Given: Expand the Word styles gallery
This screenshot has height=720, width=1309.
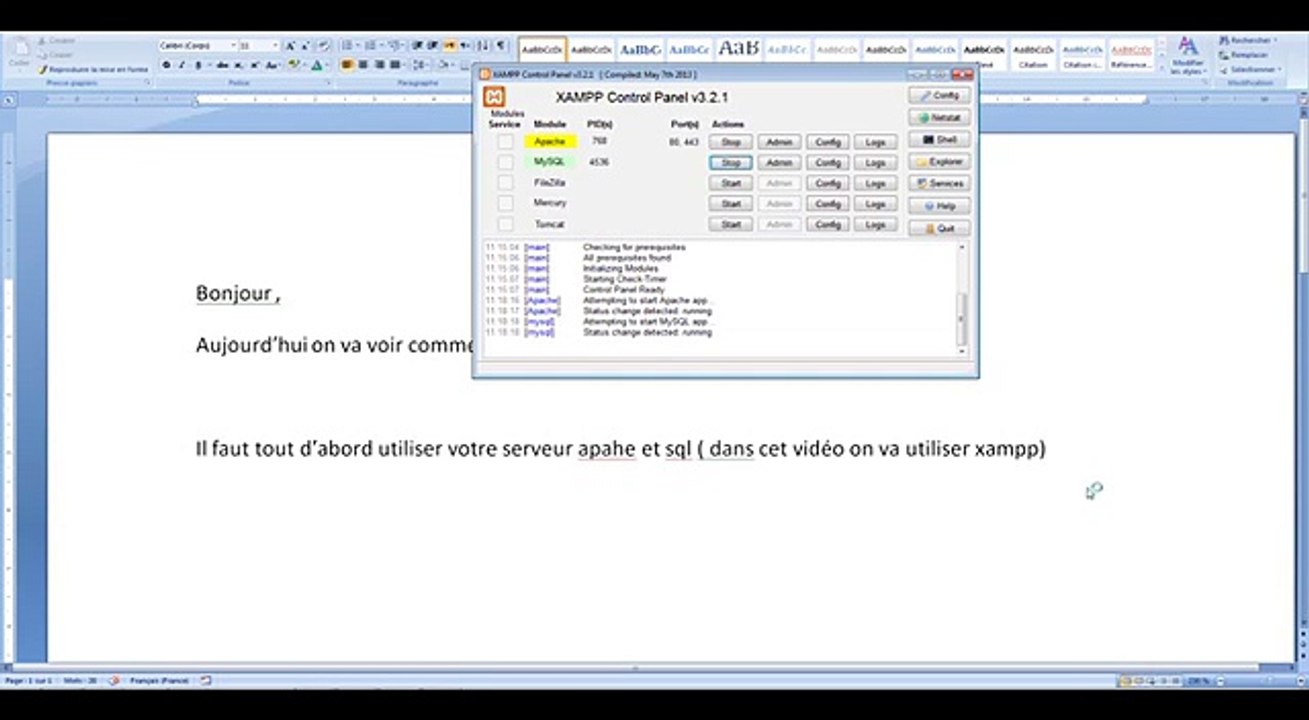Looking at the screenshot, I should 1161,70.
